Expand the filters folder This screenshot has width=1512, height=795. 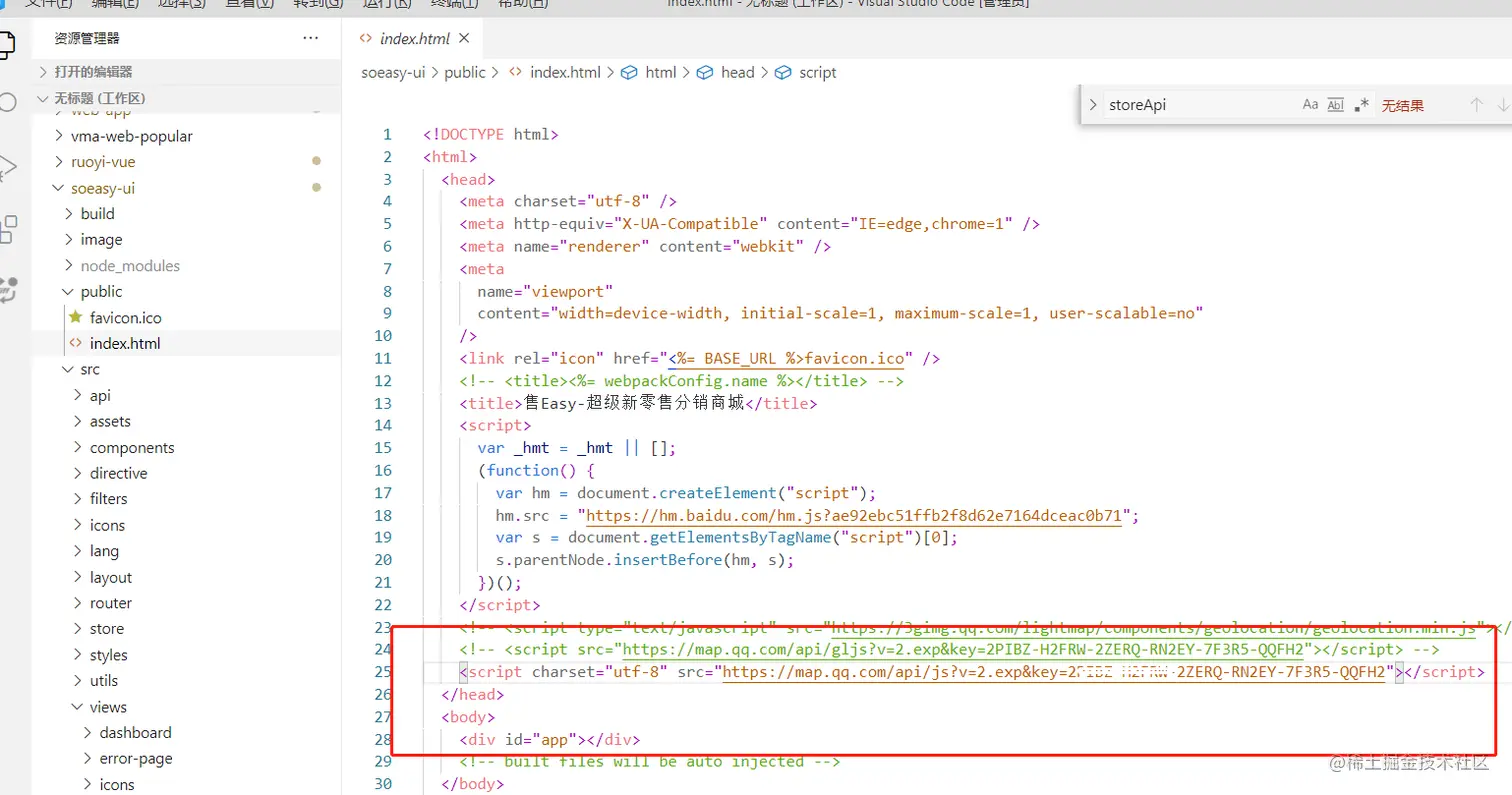tap(78, 498)
